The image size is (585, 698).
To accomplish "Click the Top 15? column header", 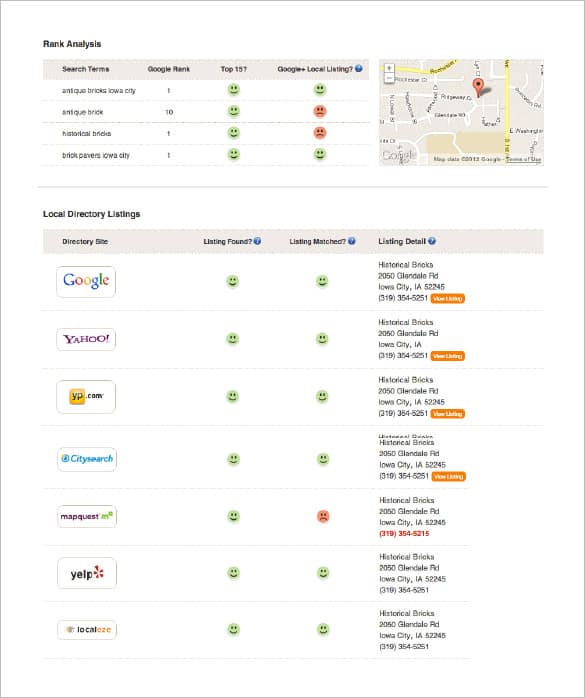I will coord(234,69).
